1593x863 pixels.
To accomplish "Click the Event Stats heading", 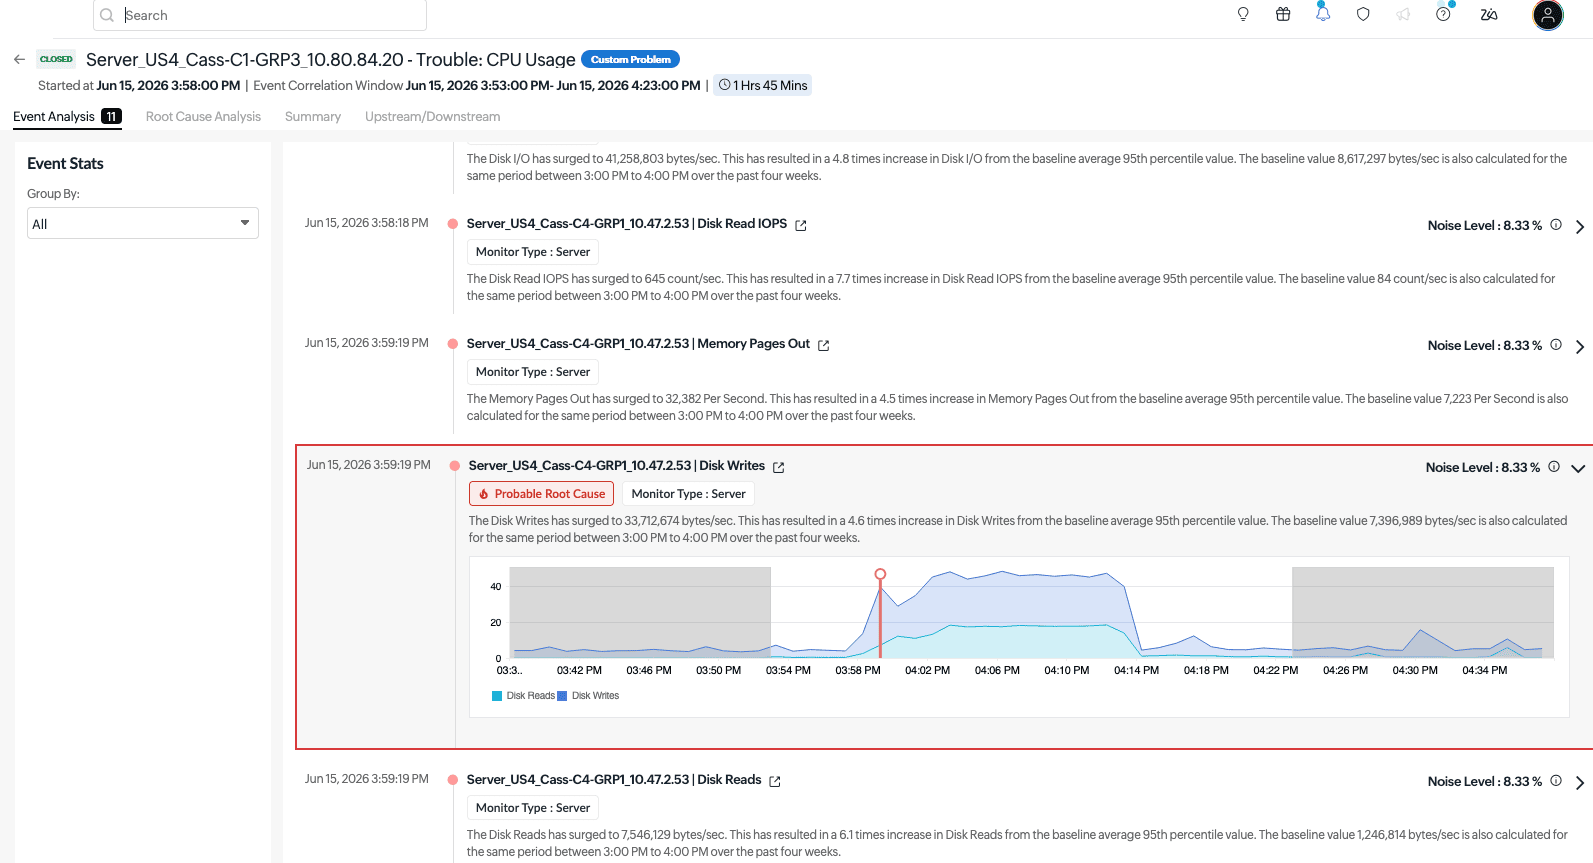I will pyautogui.click(x=65, y=163).
